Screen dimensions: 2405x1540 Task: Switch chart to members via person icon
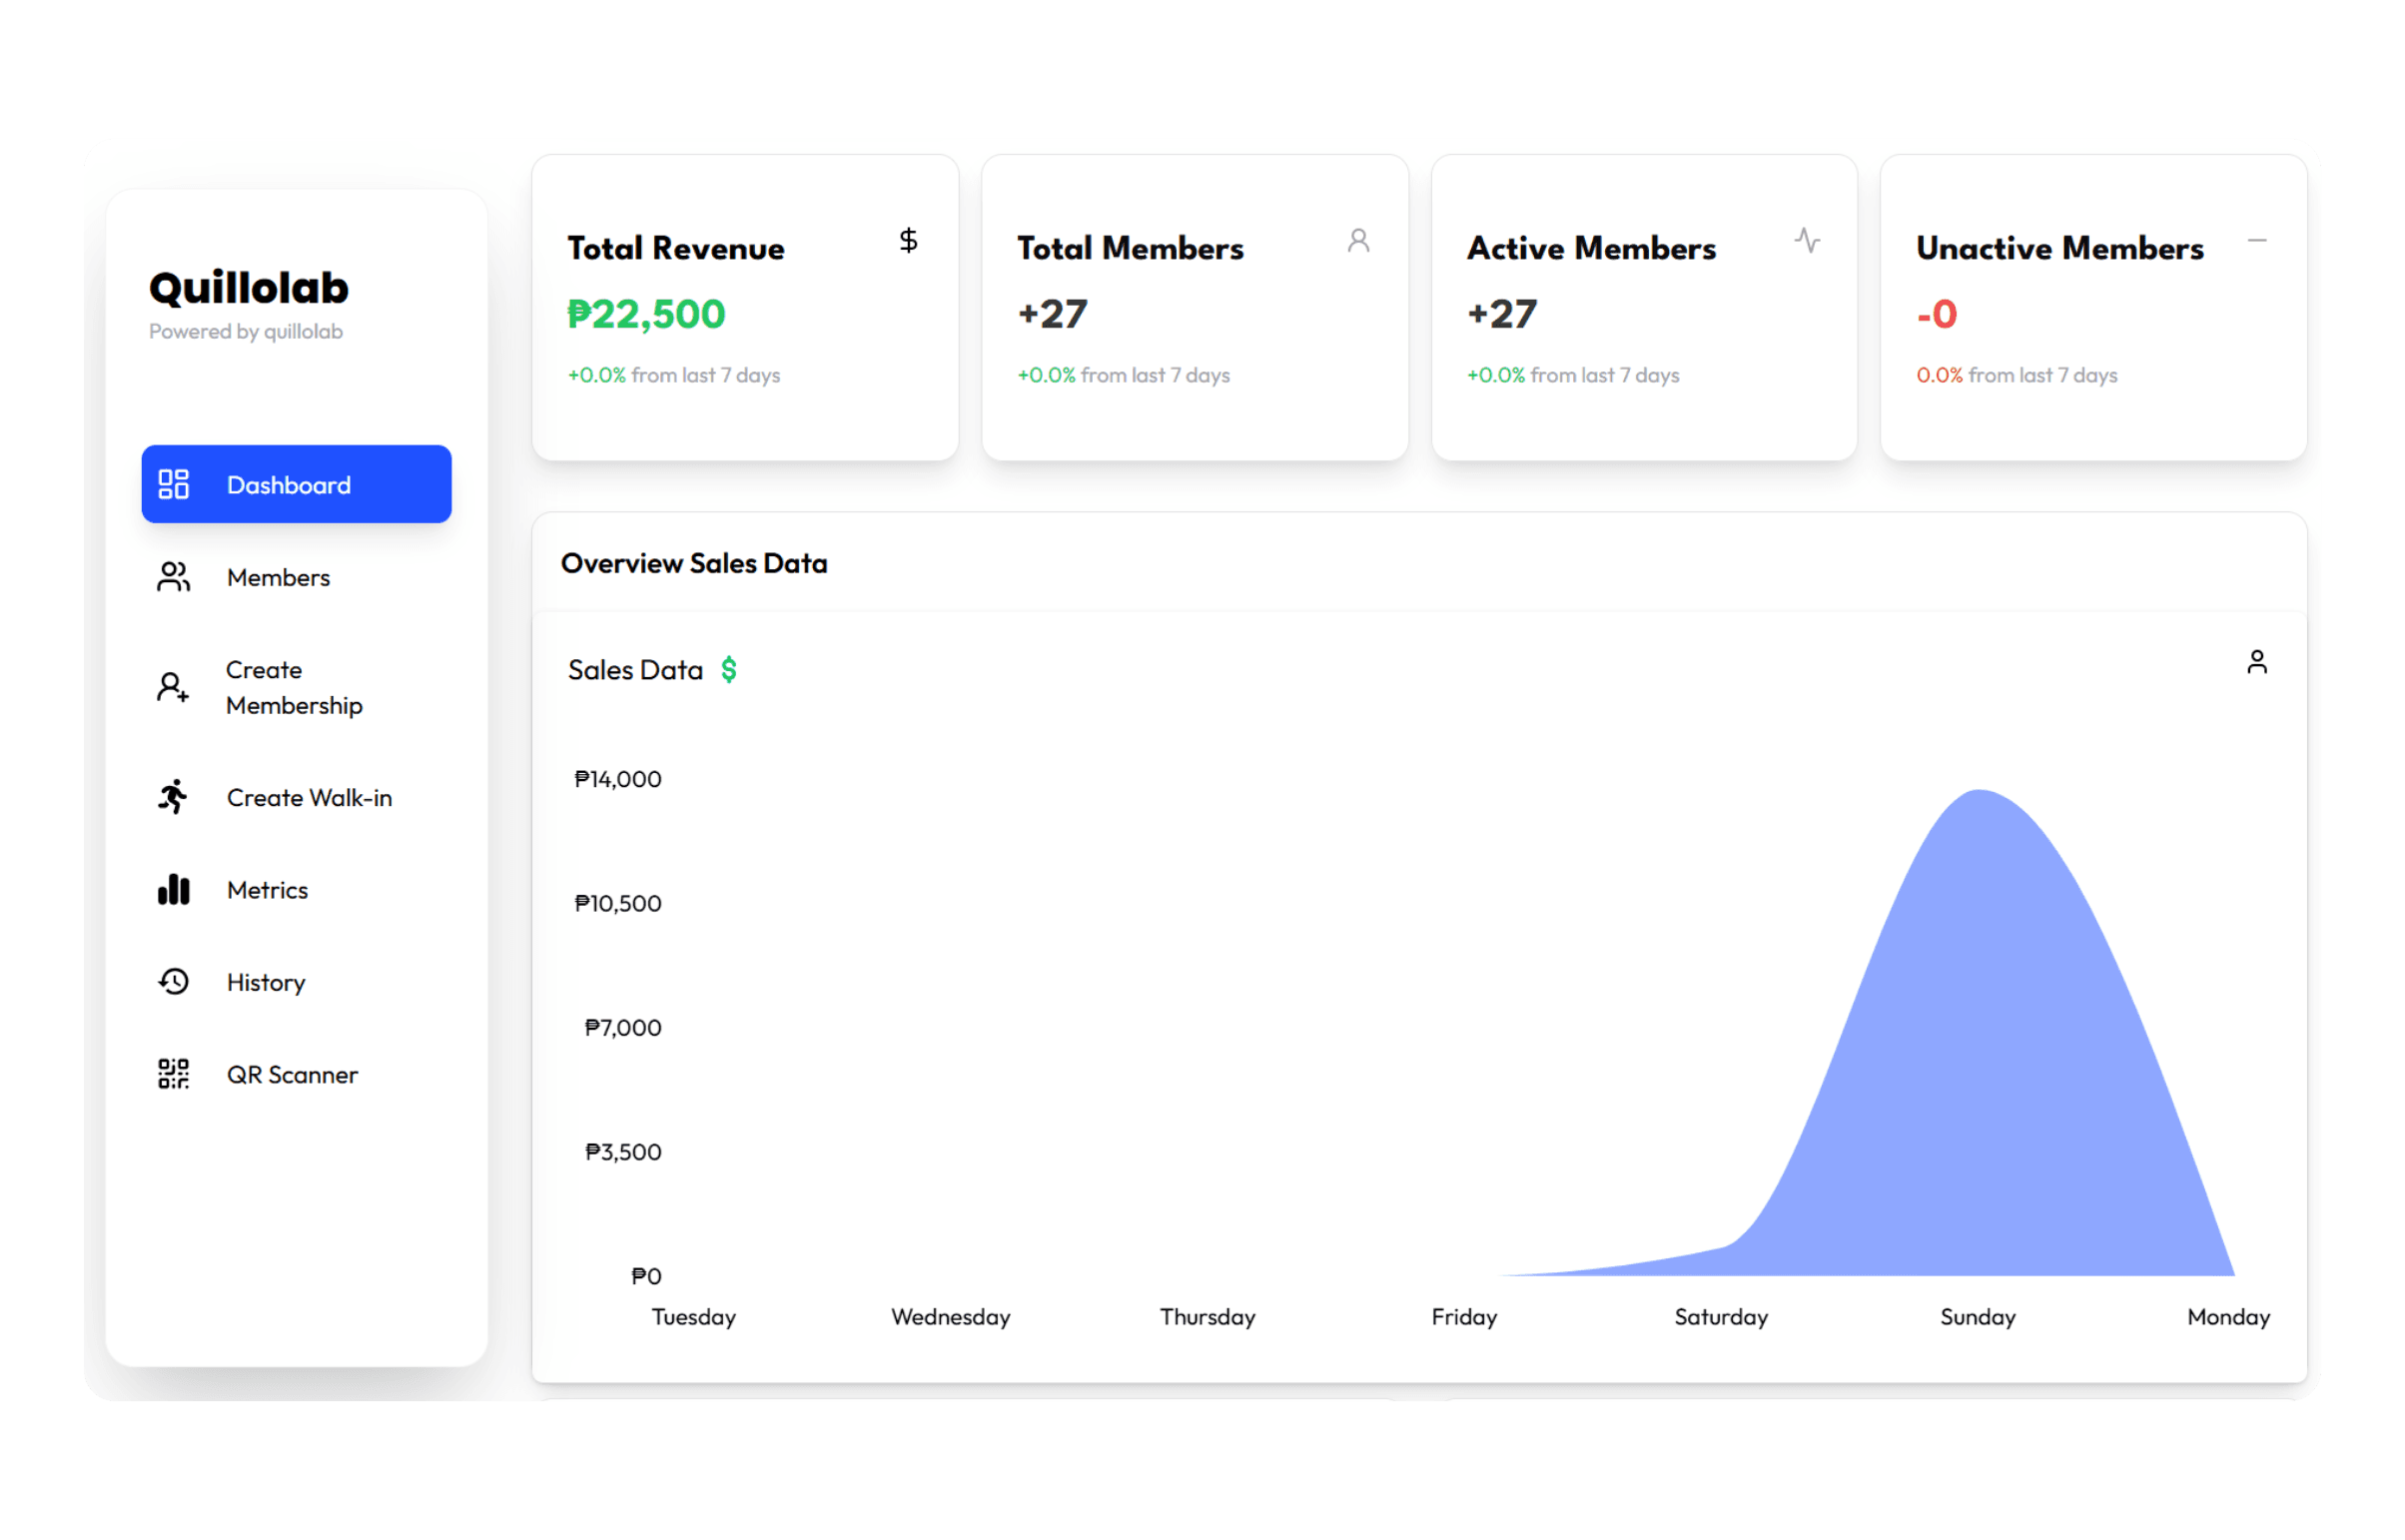point(2257,662)
